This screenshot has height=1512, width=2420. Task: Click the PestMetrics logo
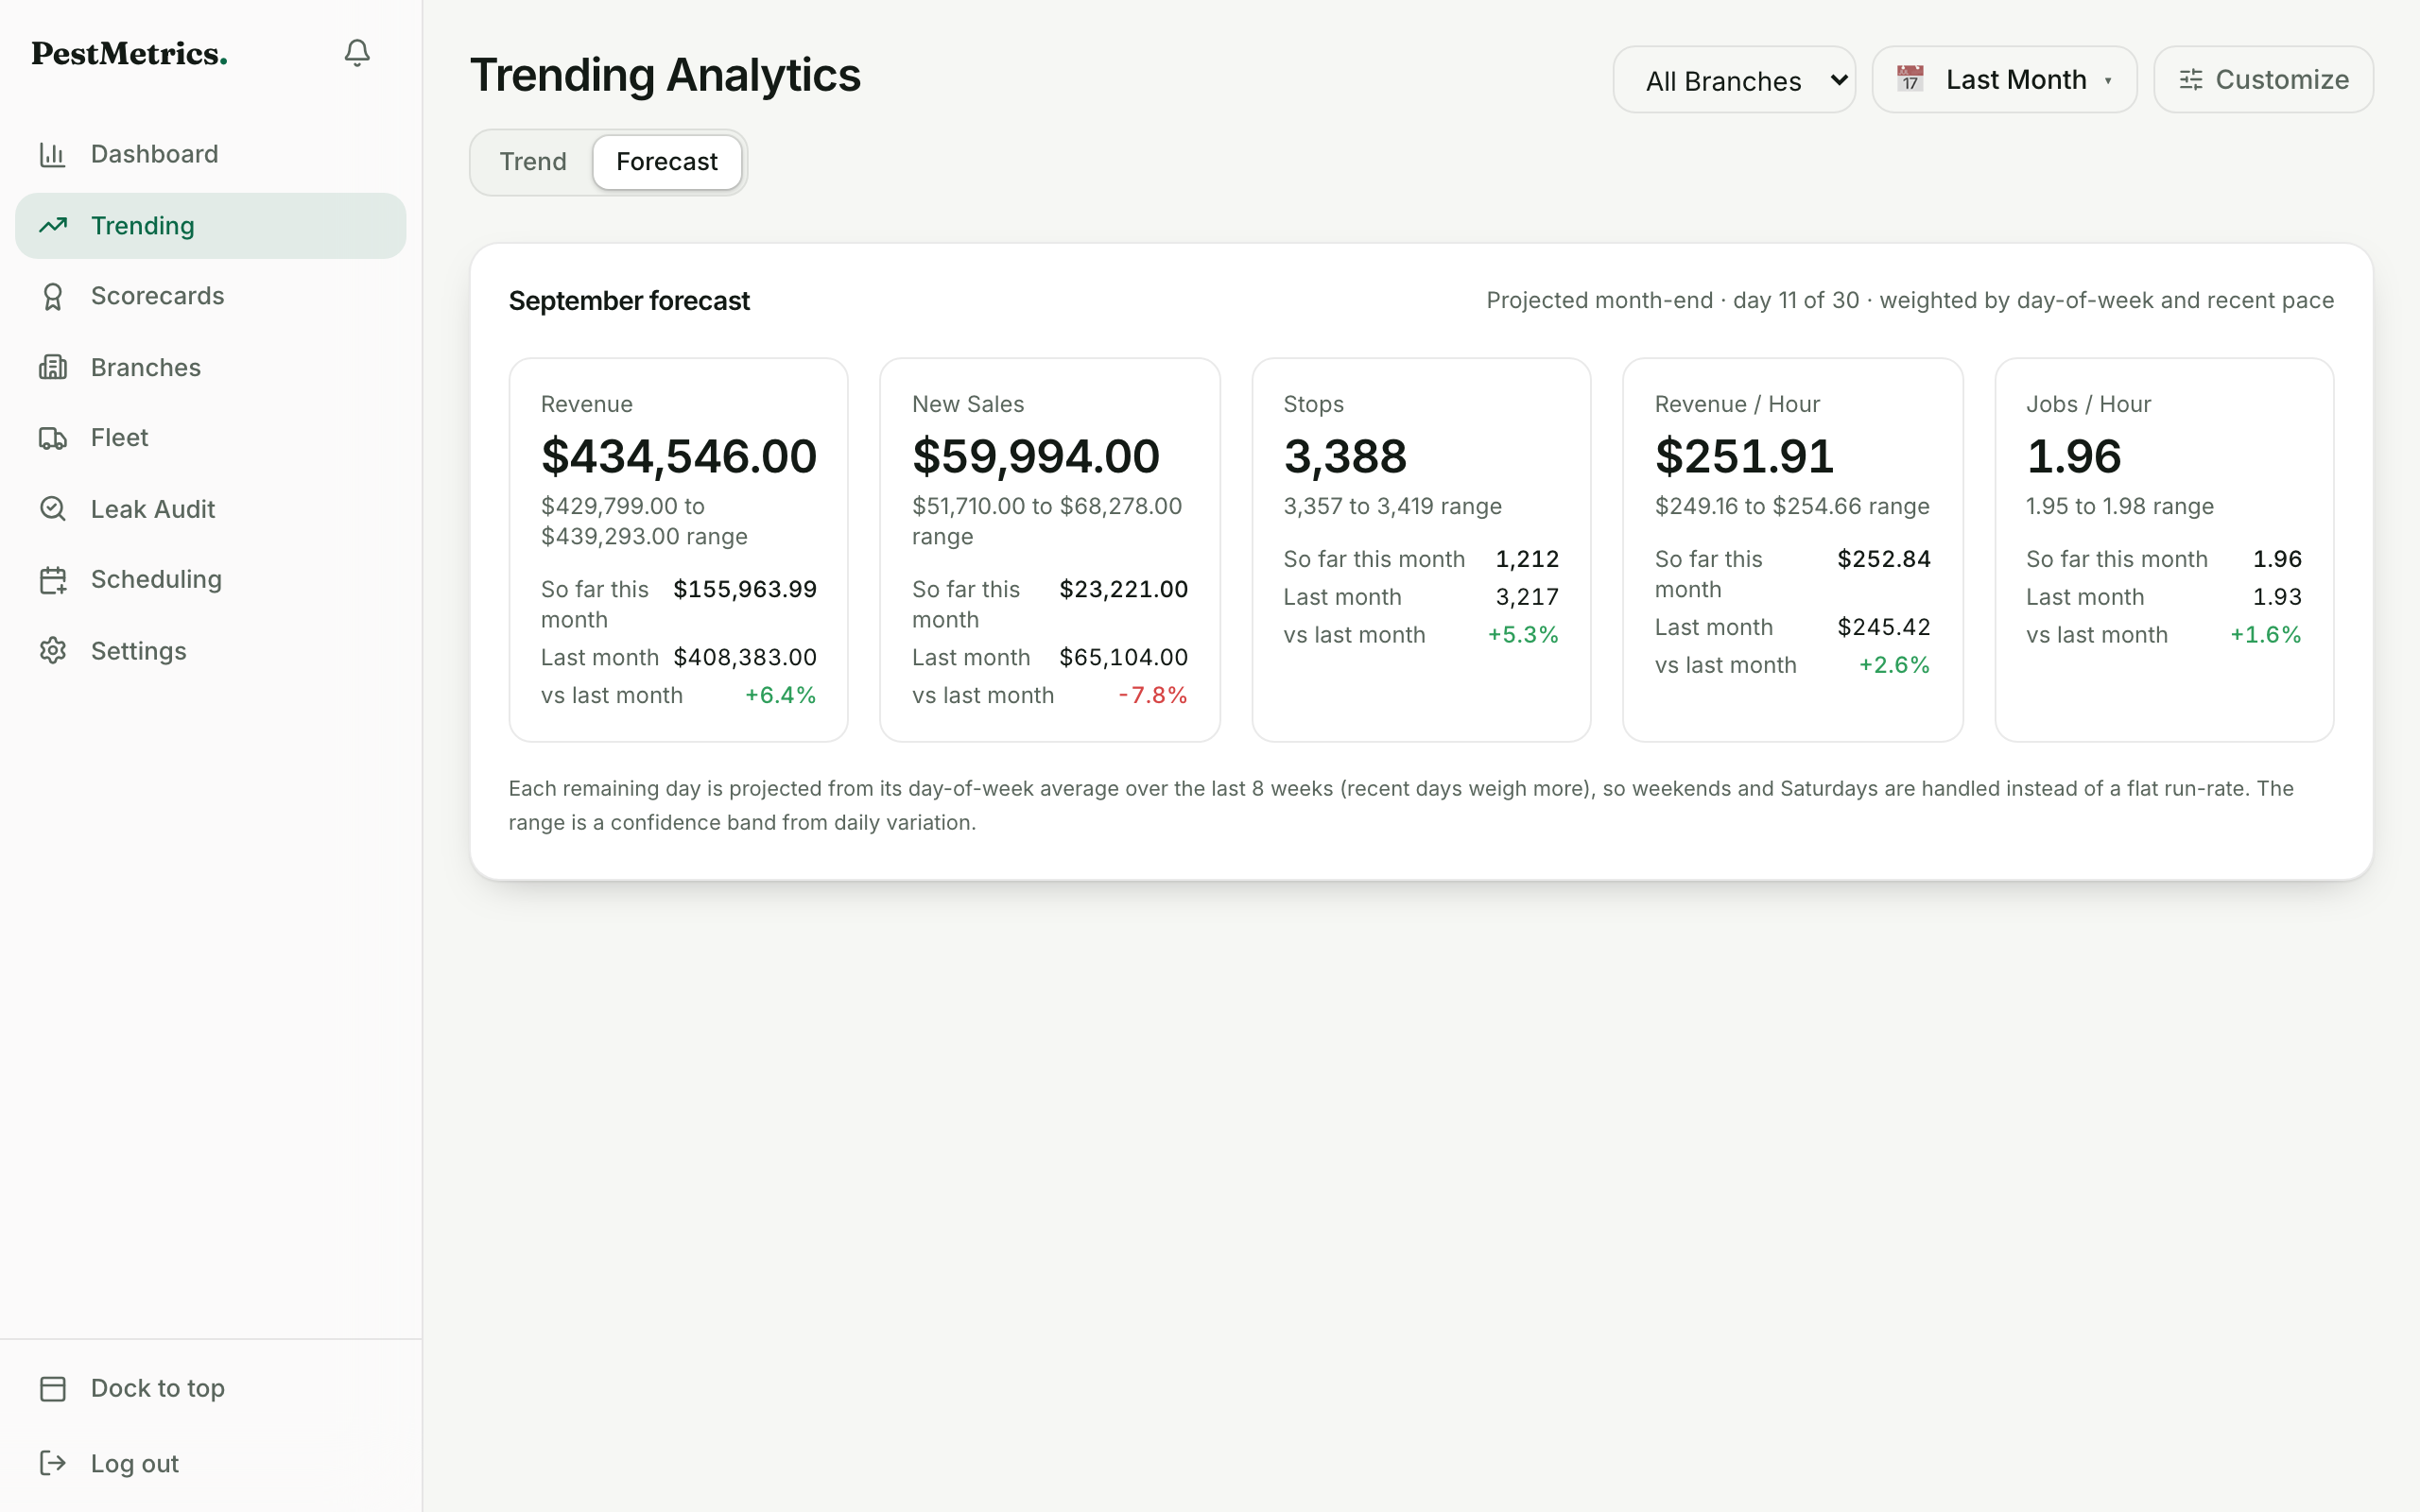129,53
